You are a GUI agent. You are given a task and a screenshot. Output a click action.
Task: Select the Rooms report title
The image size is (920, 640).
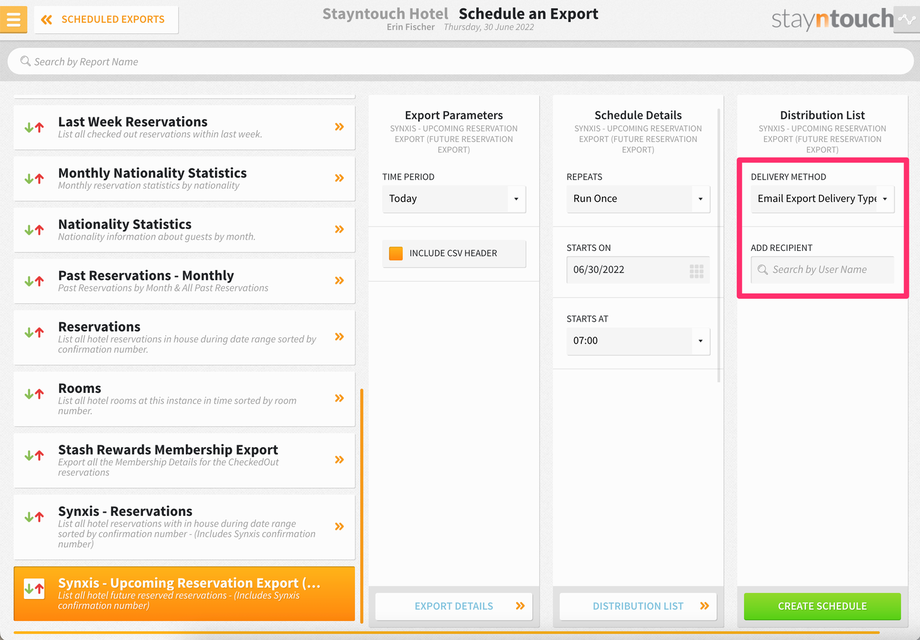pos(79,388)
